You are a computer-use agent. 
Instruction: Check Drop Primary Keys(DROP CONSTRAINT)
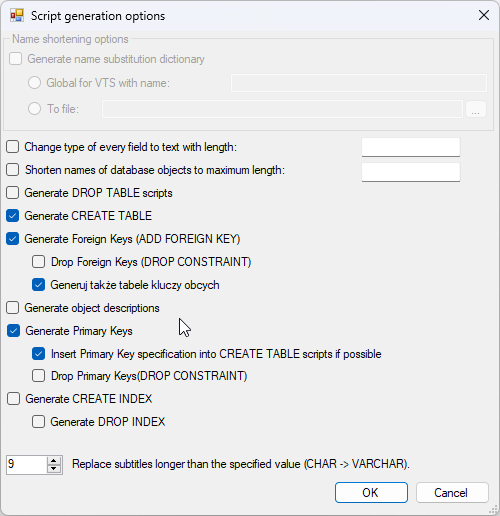pos(39,376)
